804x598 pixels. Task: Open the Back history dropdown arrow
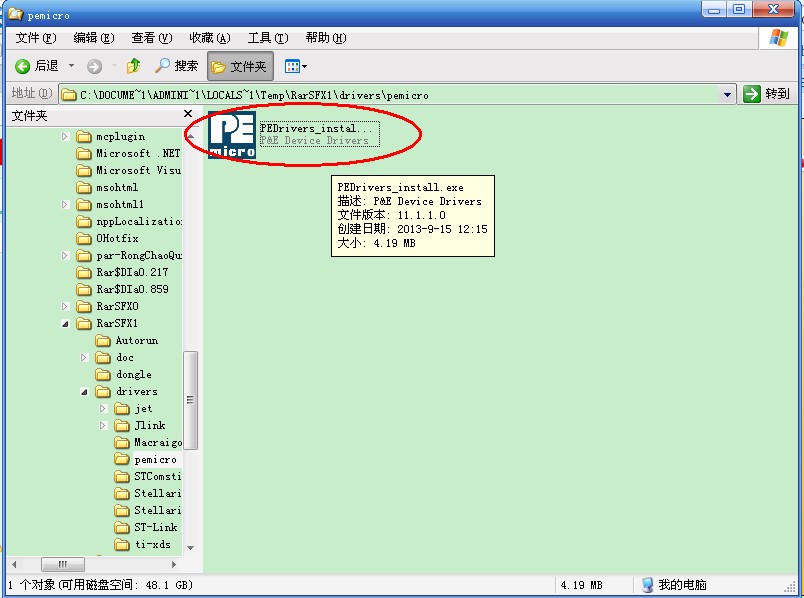(x=71, y=66)
